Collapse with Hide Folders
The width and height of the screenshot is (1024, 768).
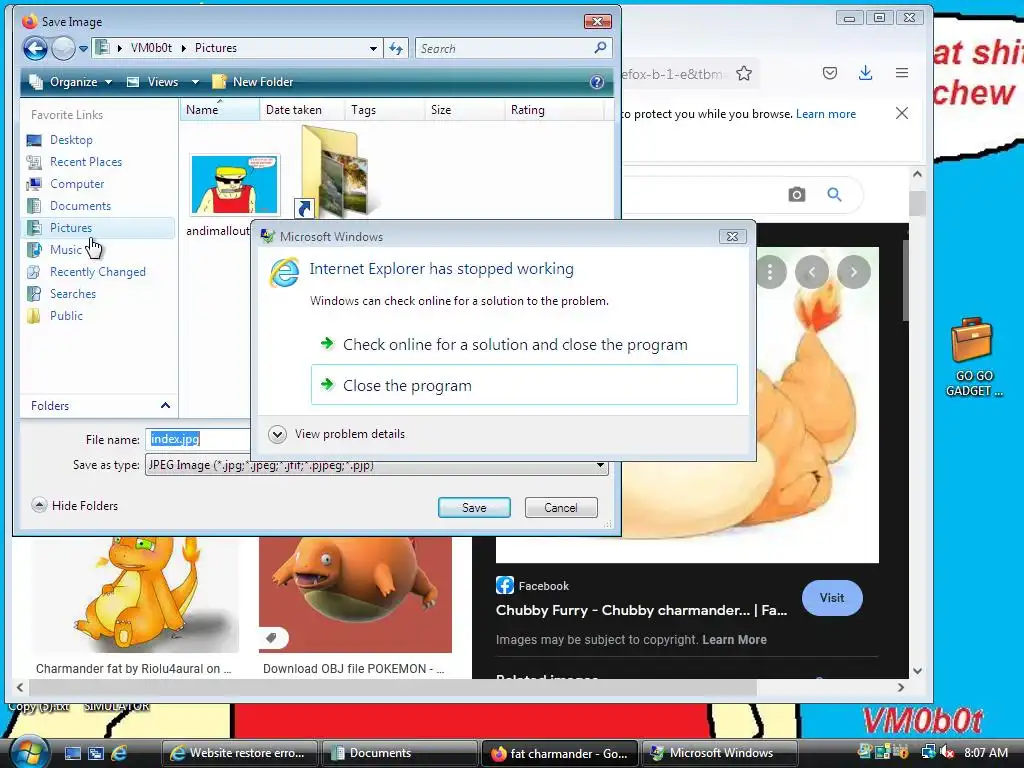tap(74, 505)
